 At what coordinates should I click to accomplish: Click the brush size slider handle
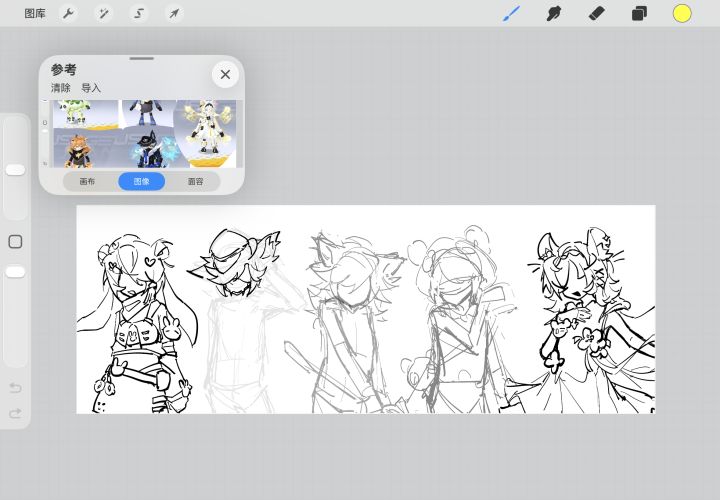15,170
